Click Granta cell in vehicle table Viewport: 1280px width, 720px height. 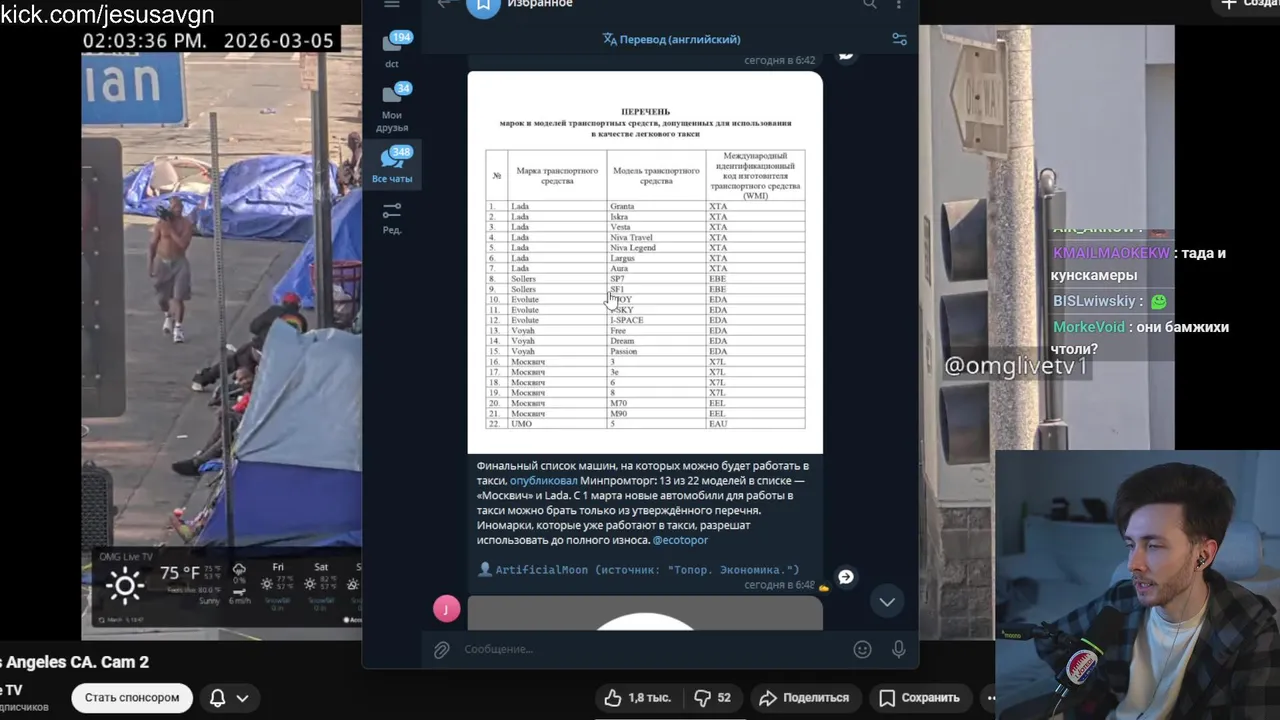coord(656,206)
